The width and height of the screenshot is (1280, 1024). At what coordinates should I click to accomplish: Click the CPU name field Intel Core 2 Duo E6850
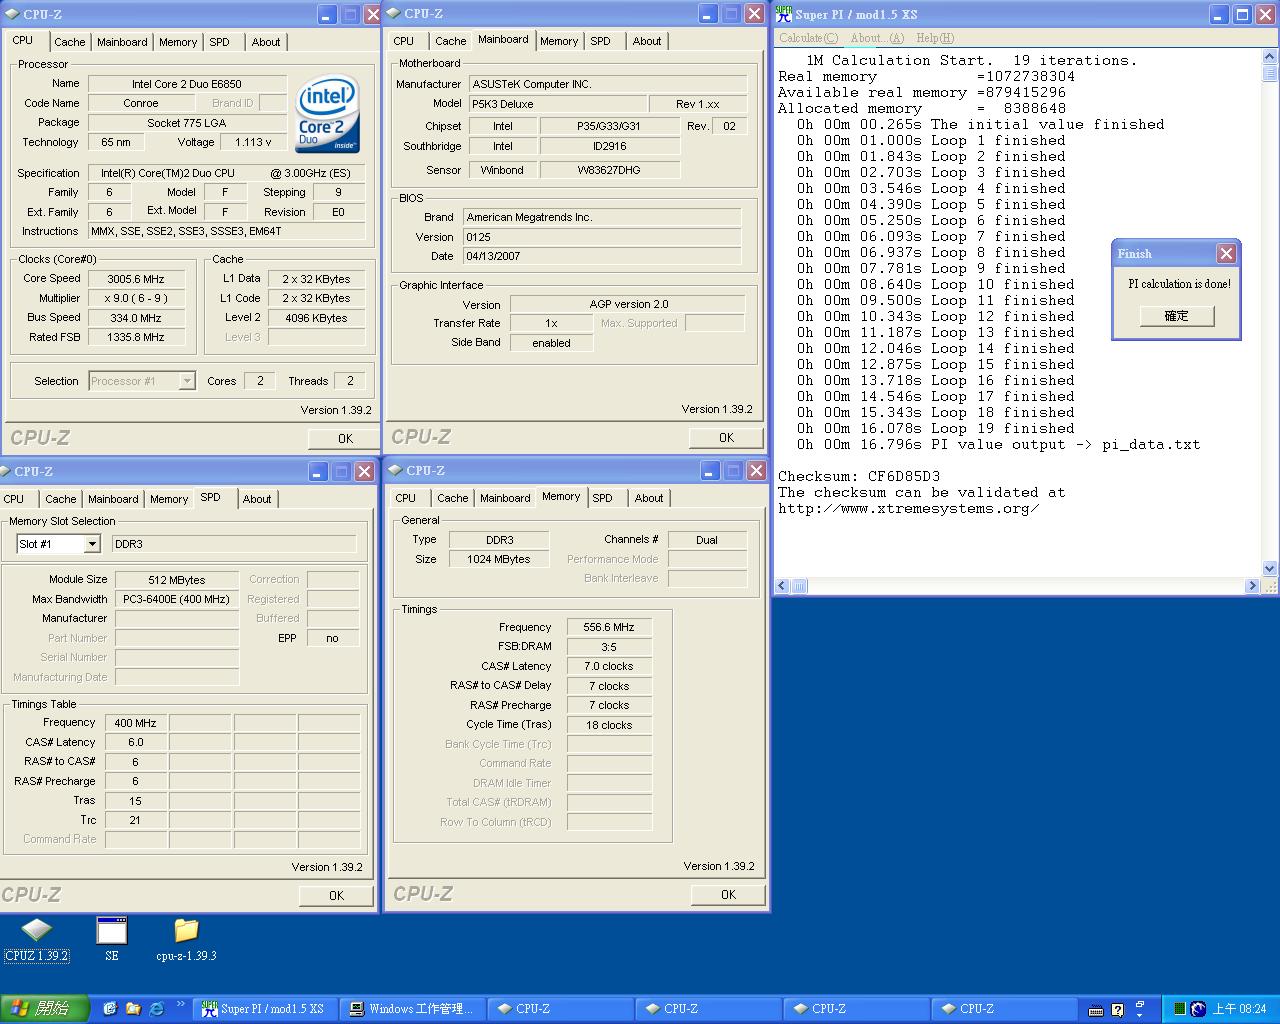[x=187, y=84]
